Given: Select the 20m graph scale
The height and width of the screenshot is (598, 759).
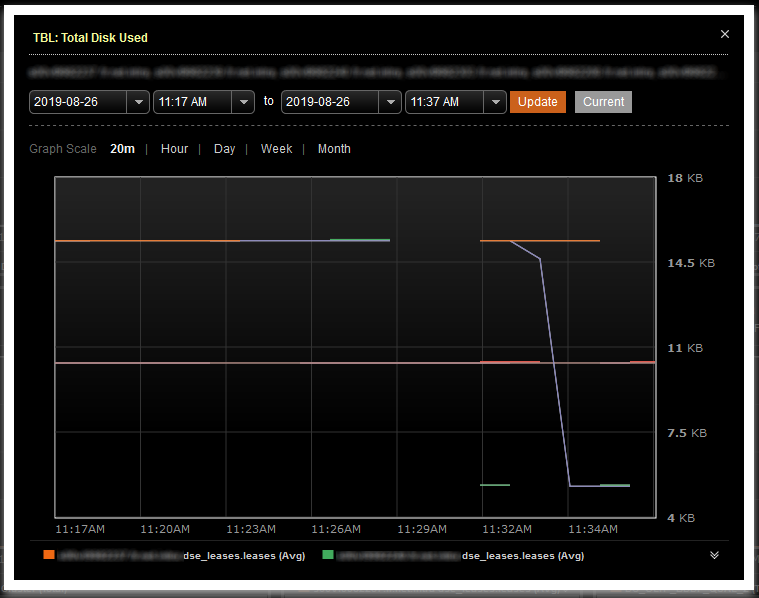Looking at the screenshot, I should pyautogui.click(x=122, y=149).
